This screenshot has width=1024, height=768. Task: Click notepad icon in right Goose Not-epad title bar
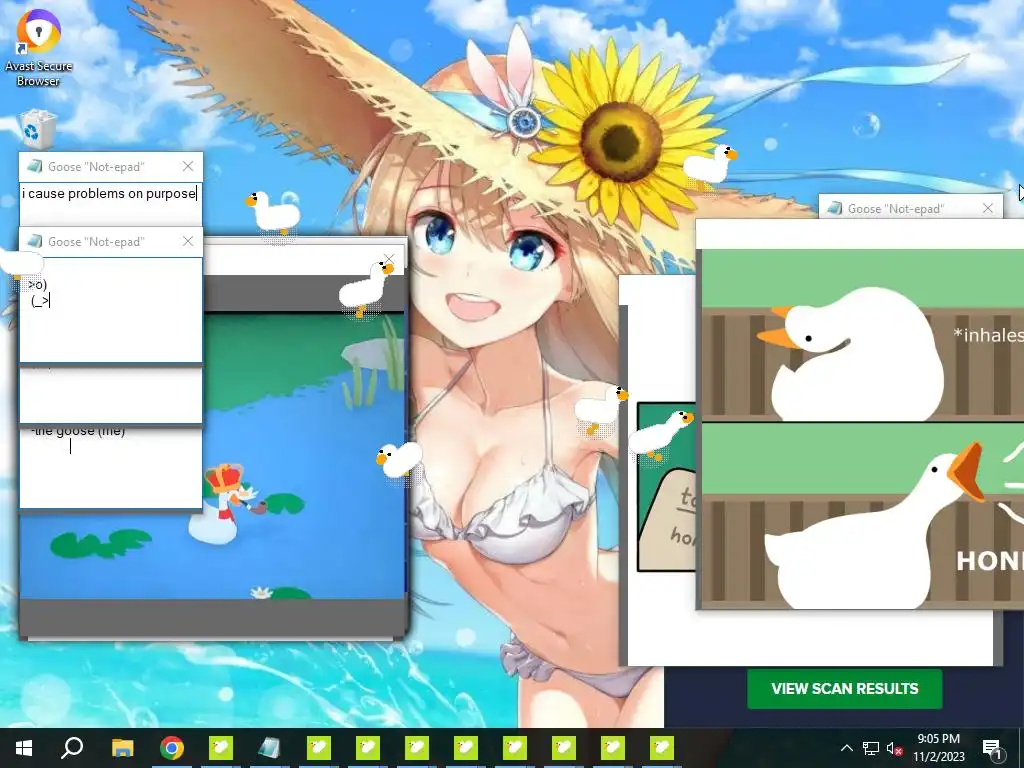[835, 208]
